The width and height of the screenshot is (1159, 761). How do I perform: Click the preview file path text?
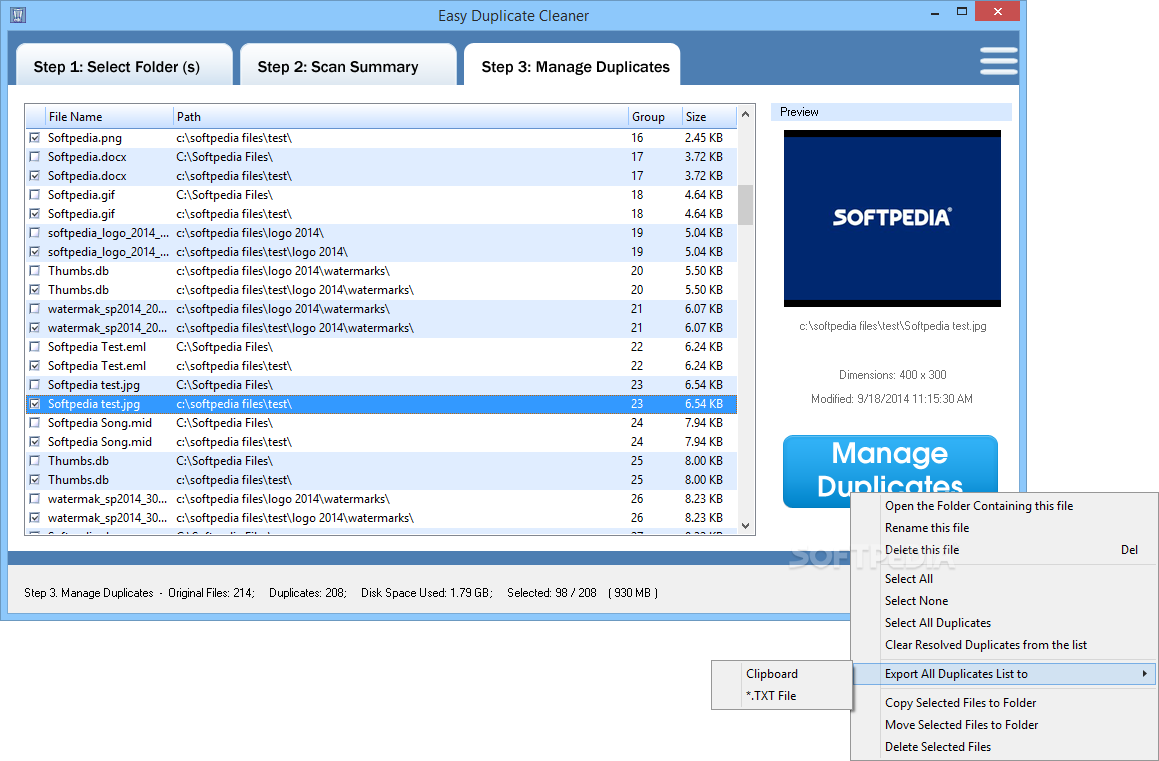point(892,326)
